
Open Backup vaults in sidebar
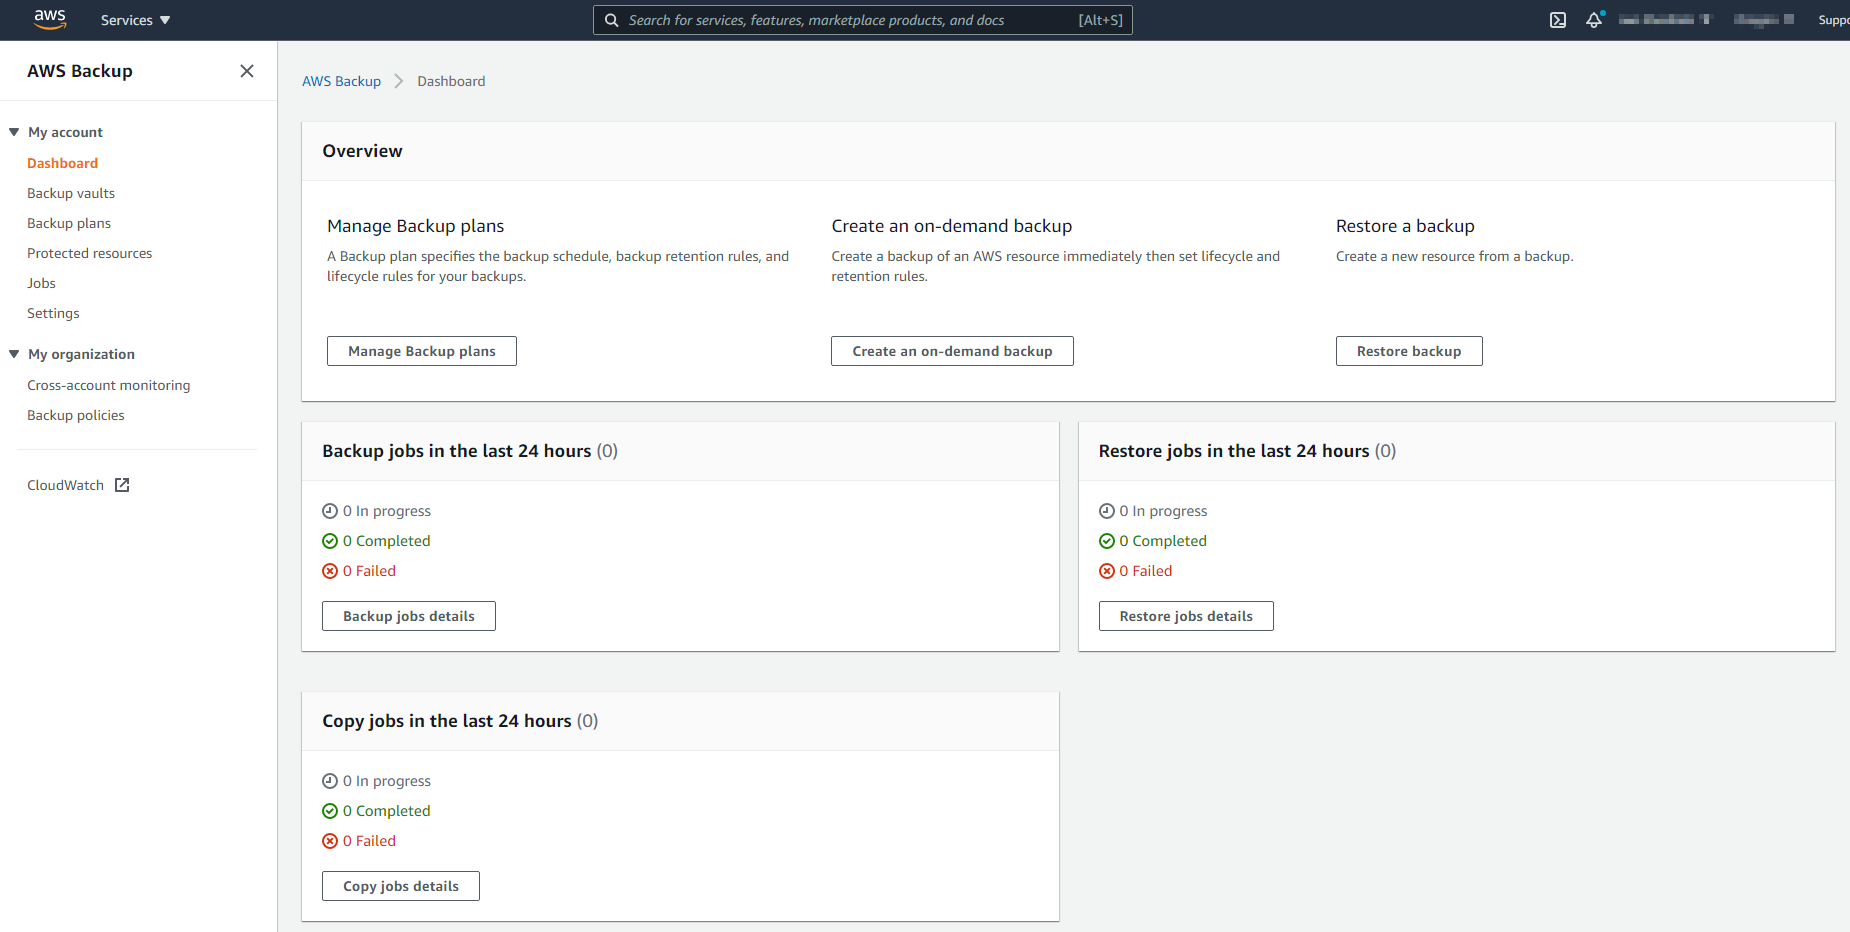[71, 193]
